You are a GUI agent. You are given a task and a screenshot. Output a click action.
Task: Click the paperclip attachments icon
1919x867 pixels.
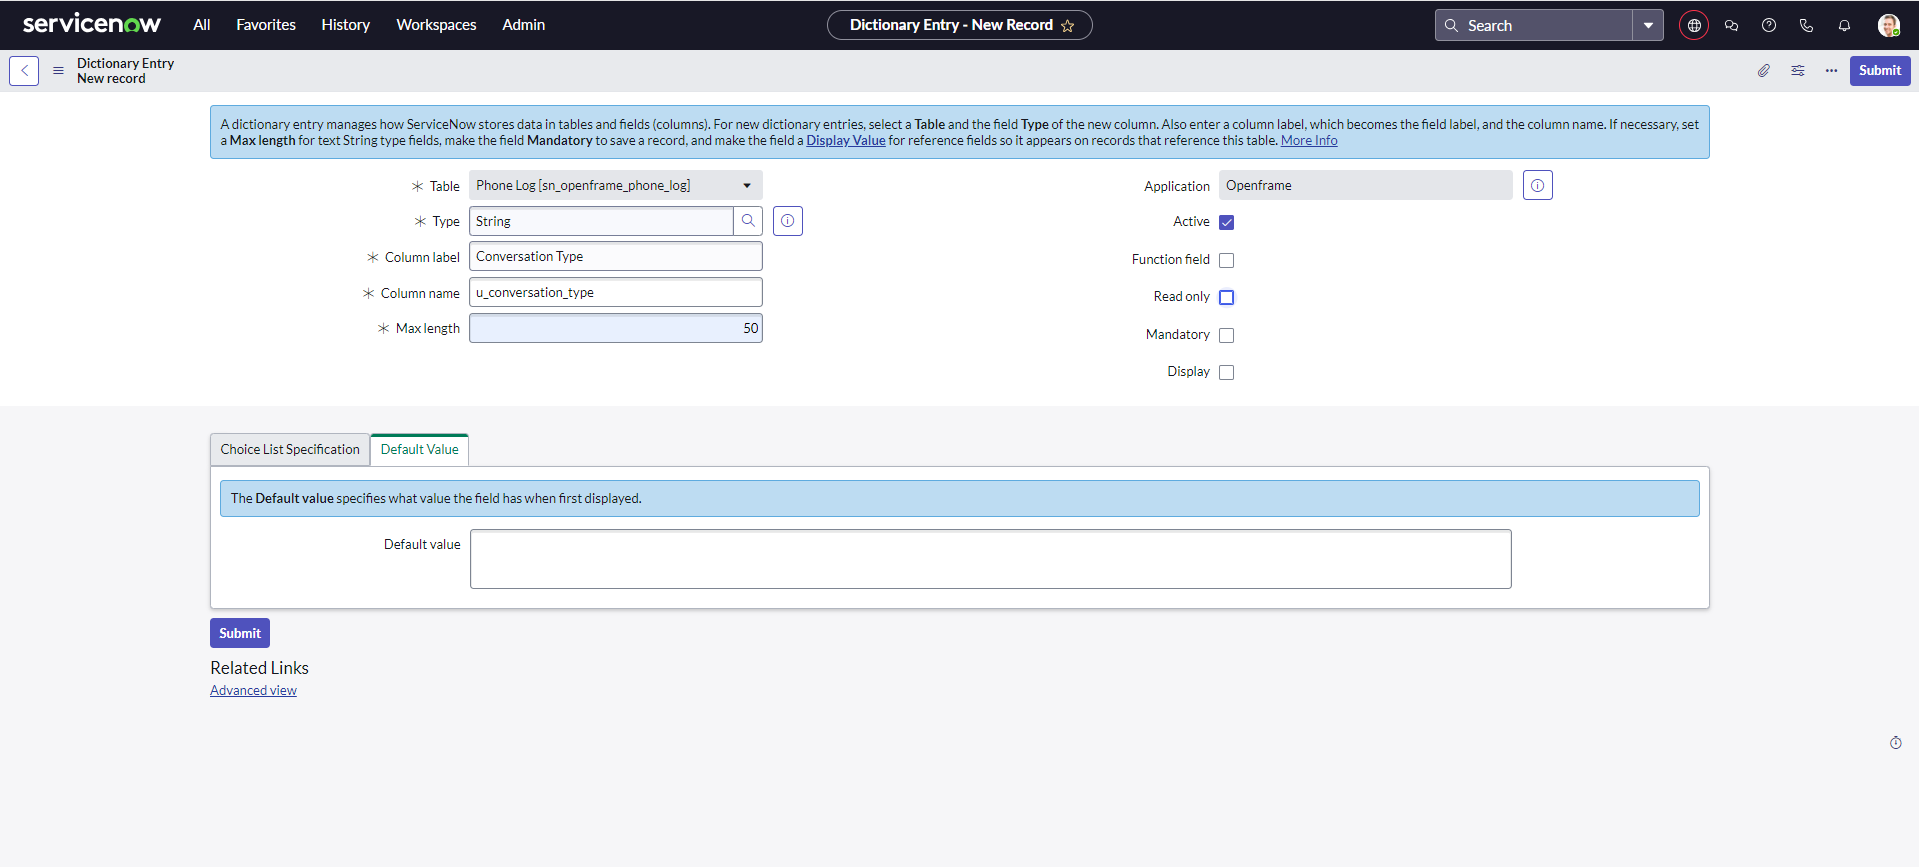click(1764, 71)
